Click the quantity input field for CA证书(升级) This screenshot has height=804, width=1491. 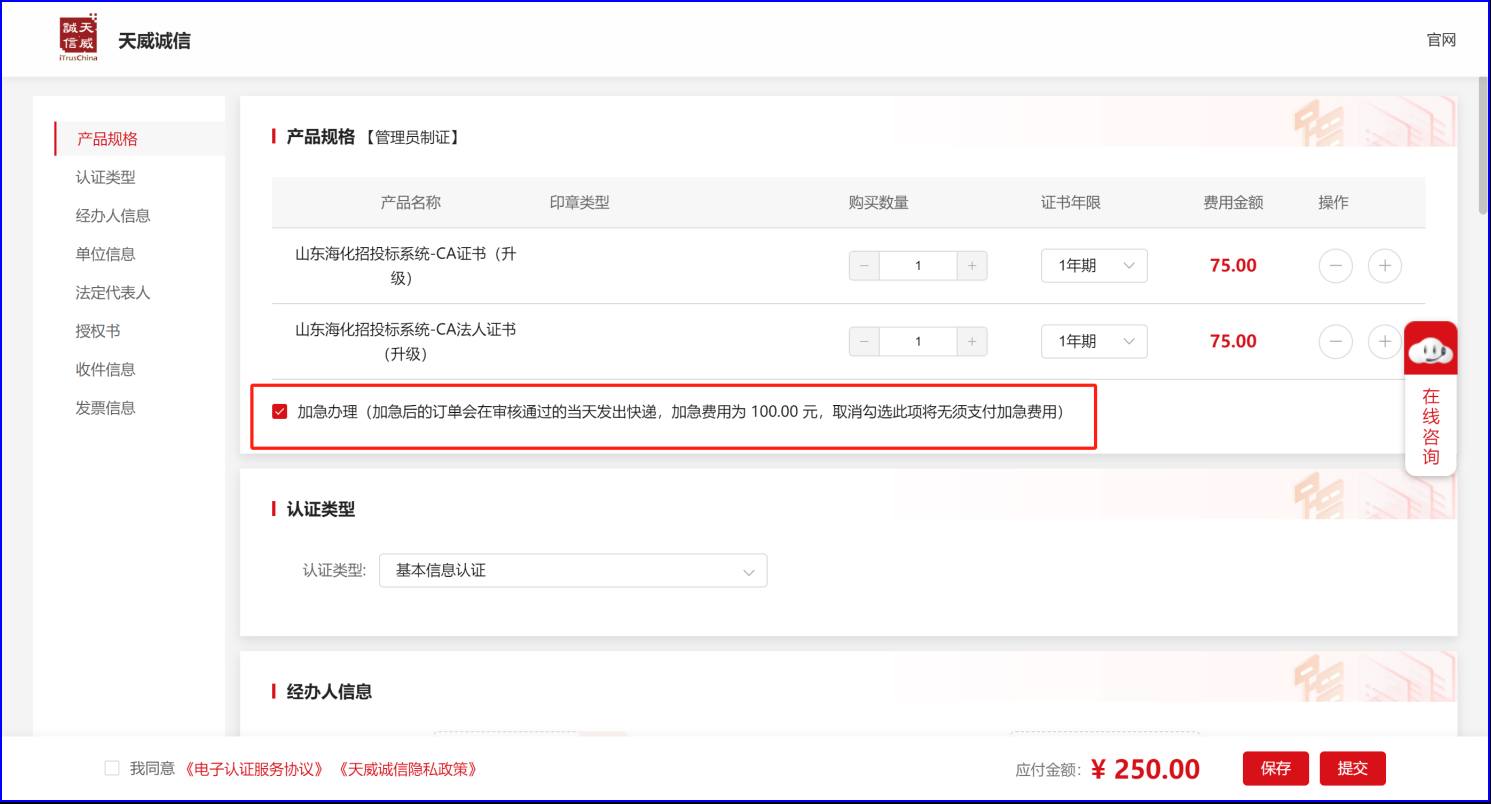pos(918,266)
